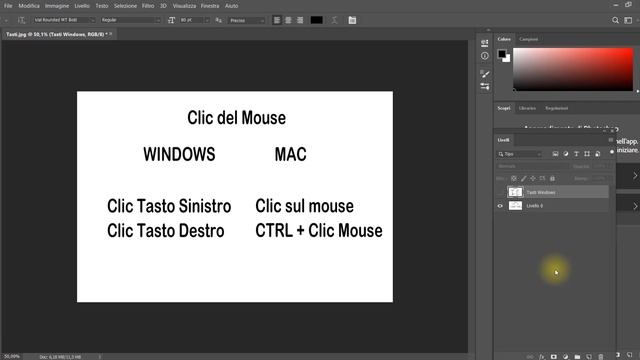Open the History panel icon in the dock
This screenshot has width=640, height=360.
(484, 43)
